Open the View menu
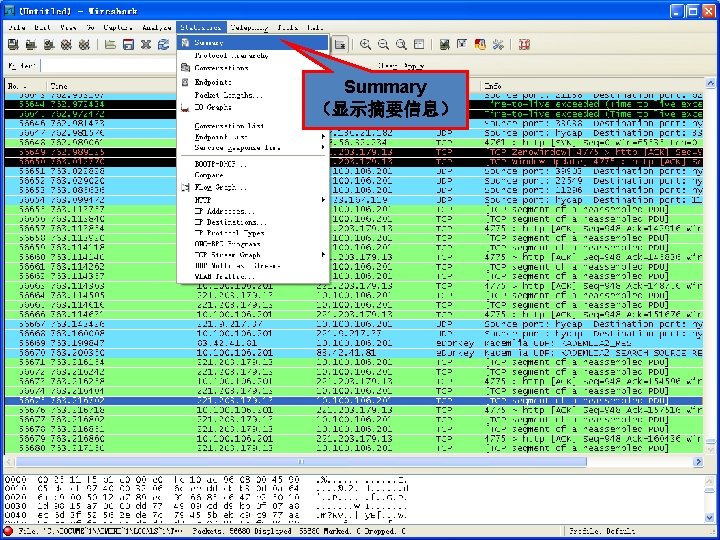The width and height of the screenshot is (720, 540). point(68,28)
